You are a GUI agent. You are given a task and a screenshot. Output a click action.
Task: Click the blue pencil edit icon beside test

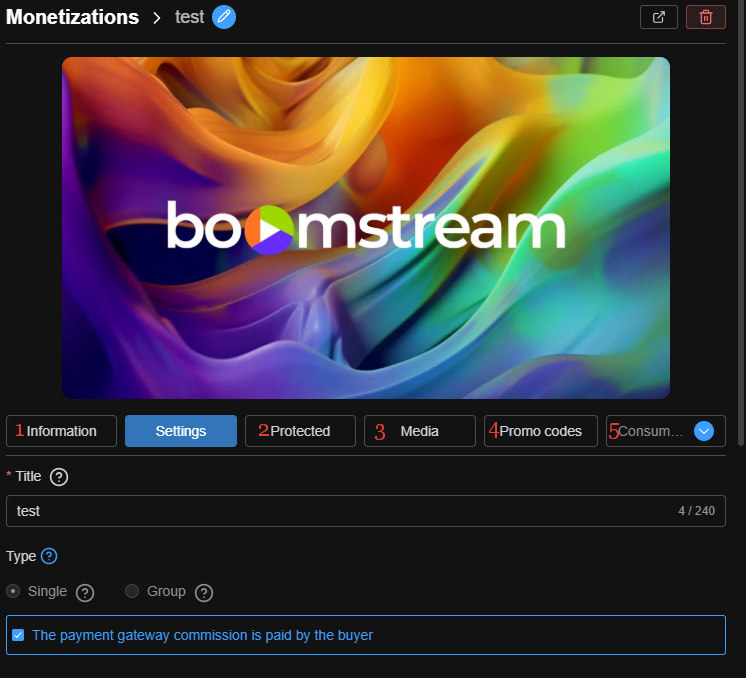point(224,17)
